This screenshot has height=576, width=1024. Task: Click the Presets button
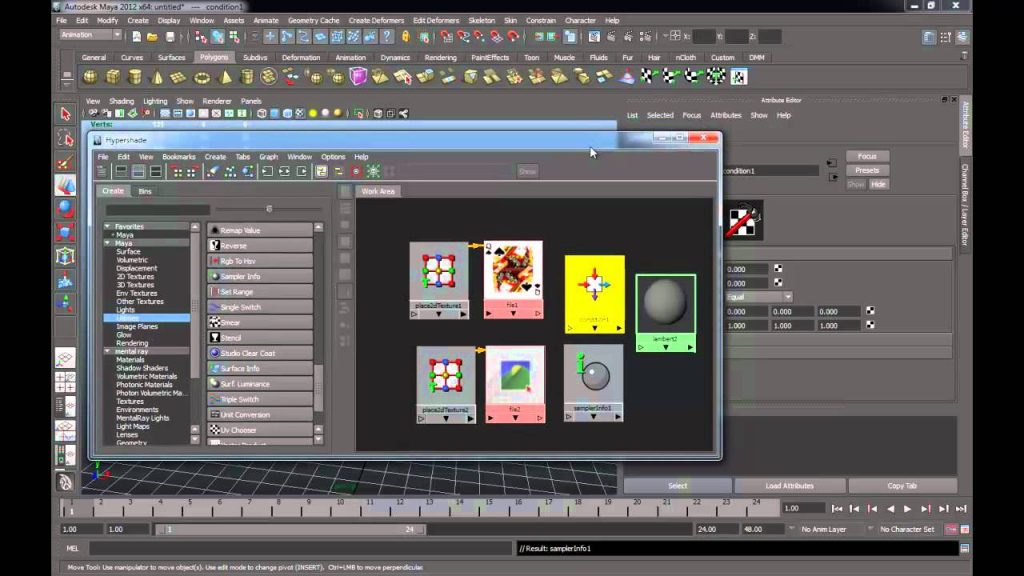pos(867,170)
